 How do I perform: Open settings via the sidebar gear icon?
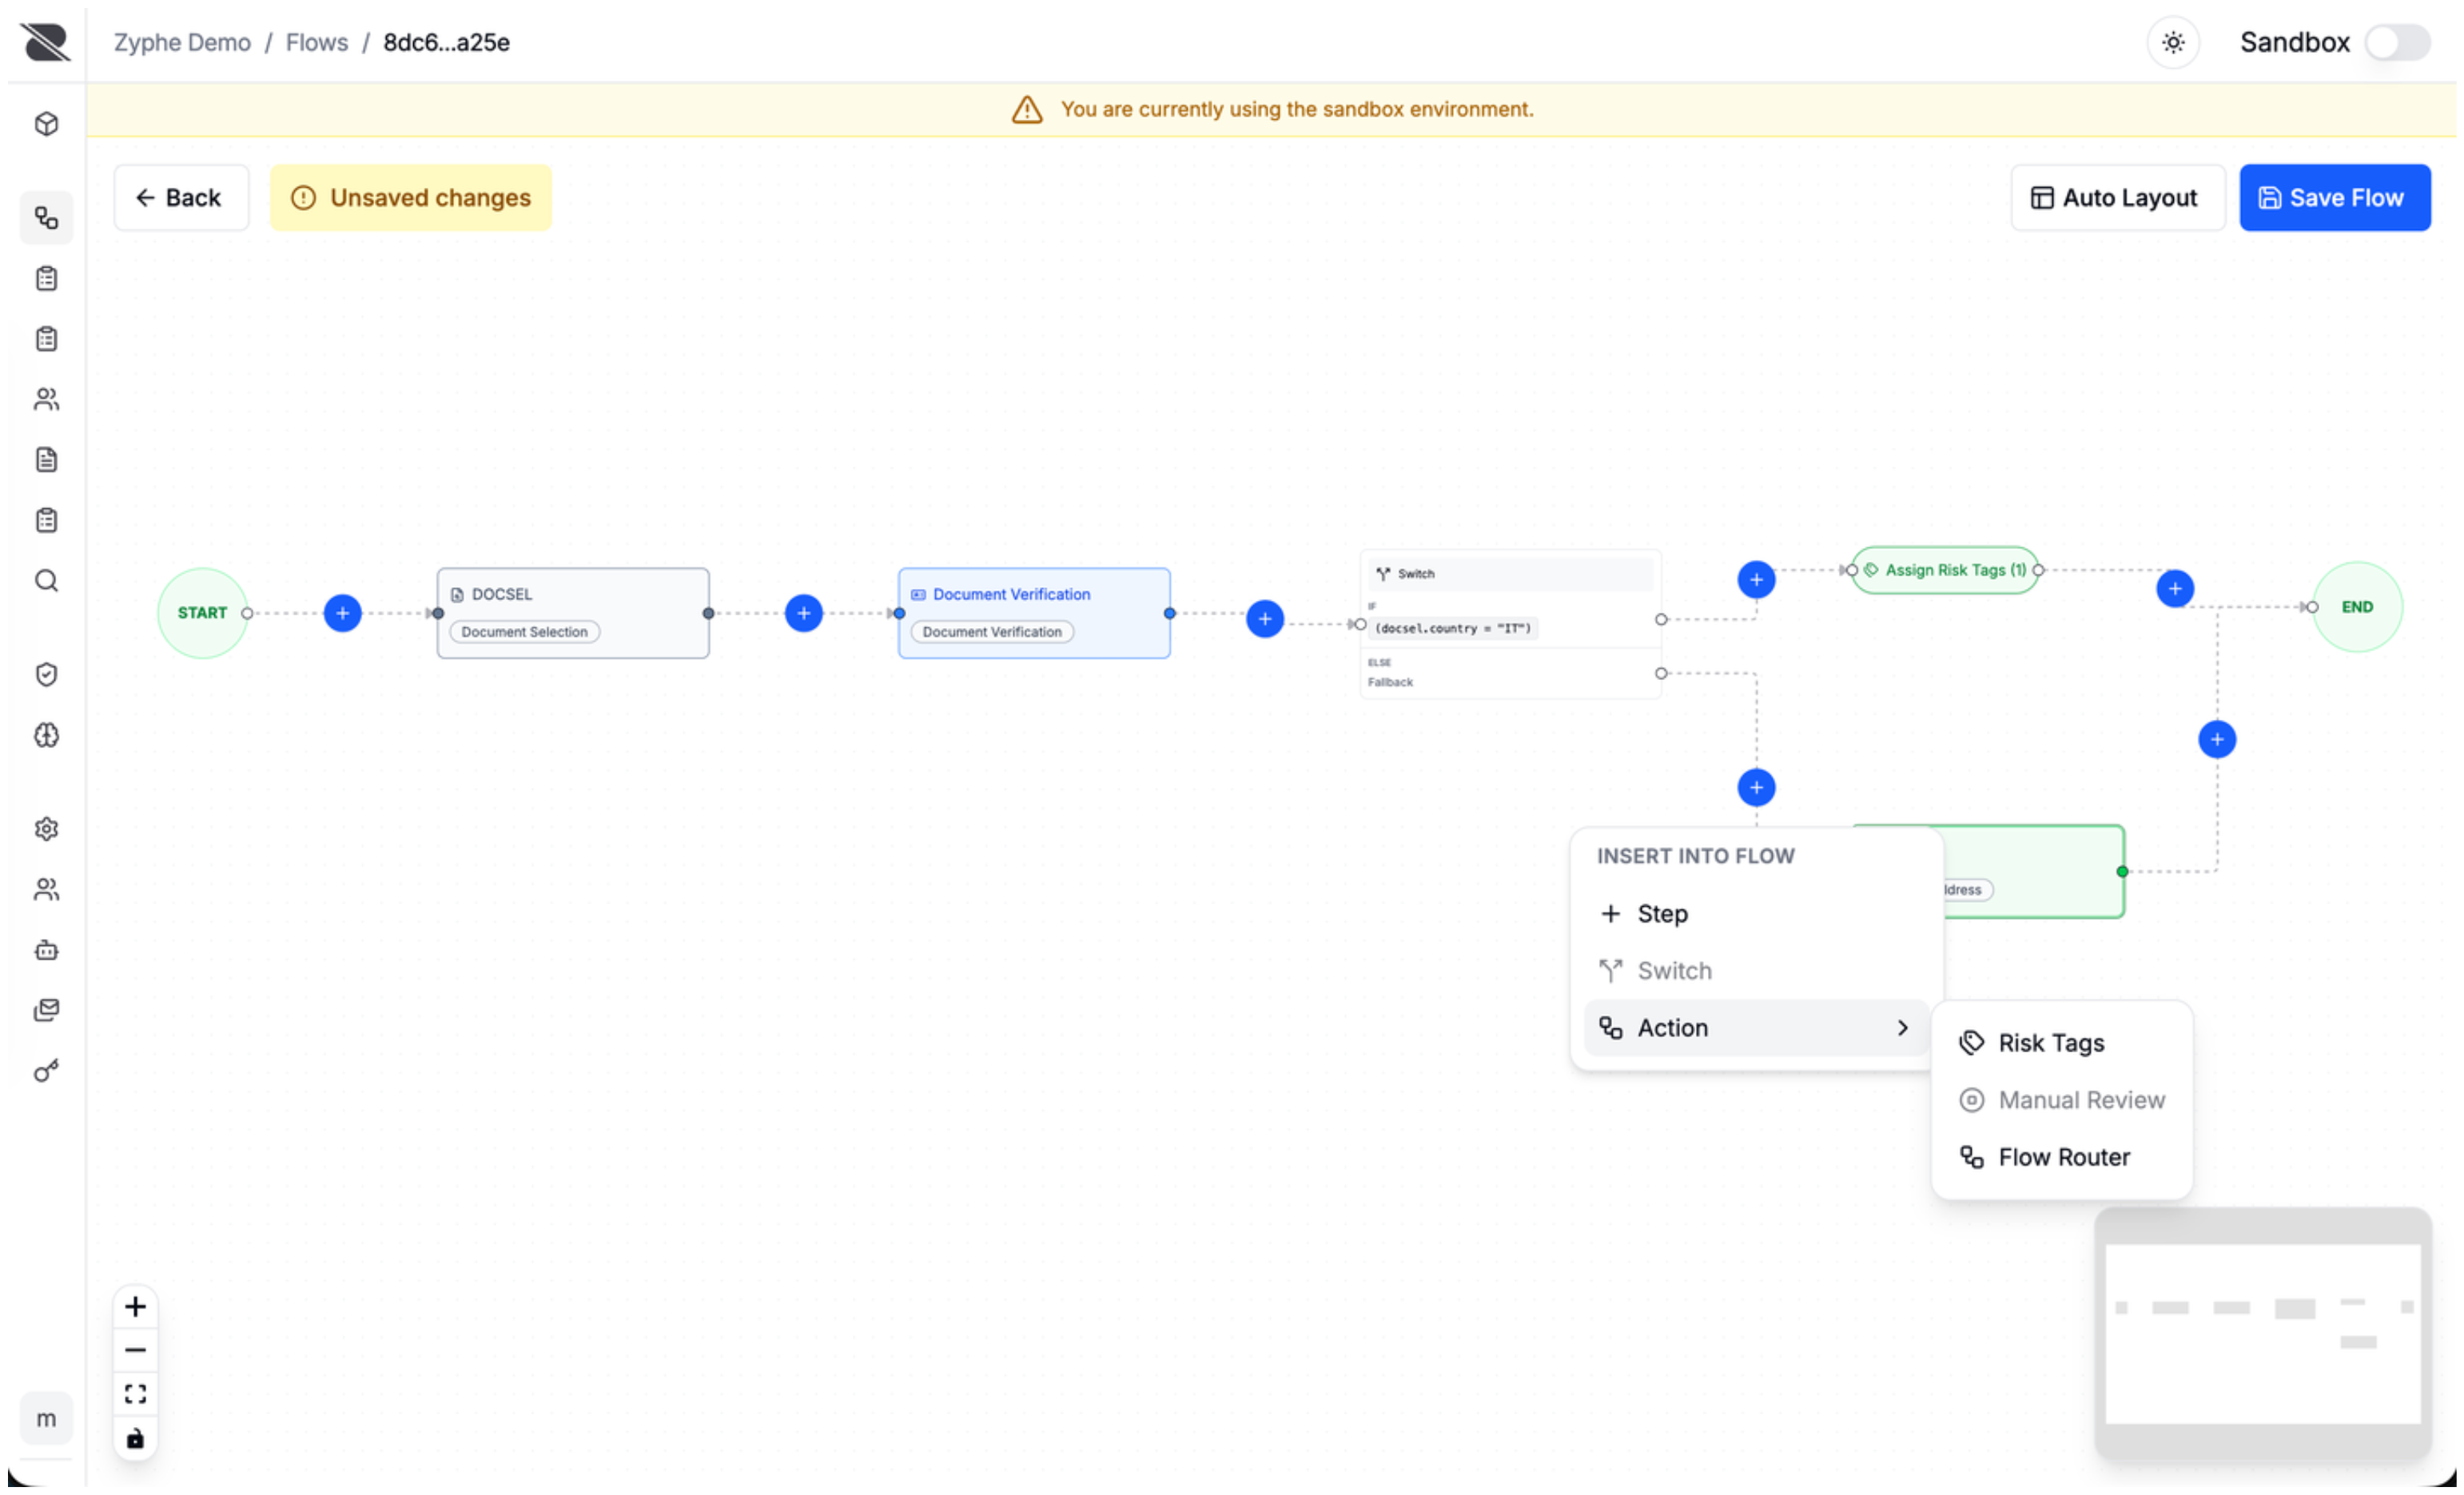(x=46, y=829)
